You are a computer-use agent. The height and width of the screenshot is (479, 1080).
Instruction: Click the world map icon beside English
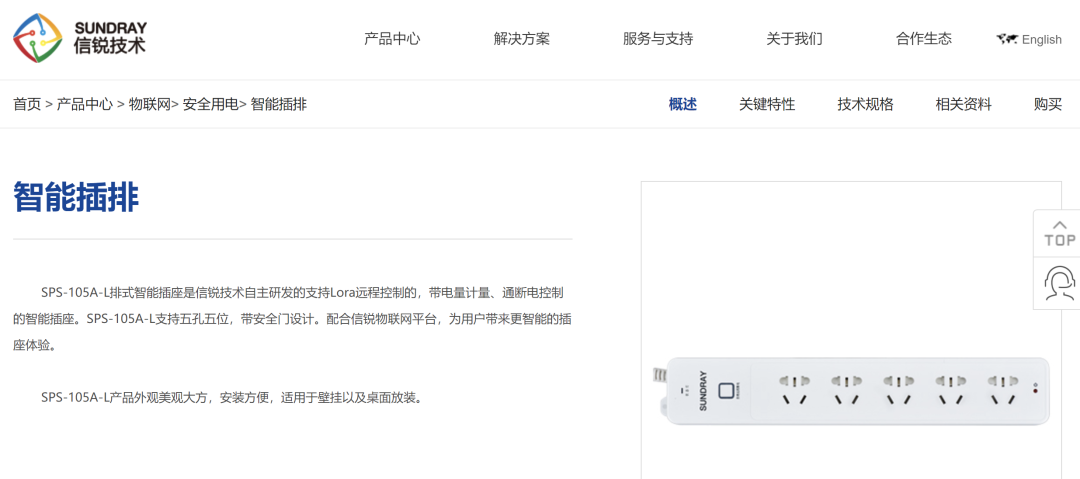(x=1007, y=39)
